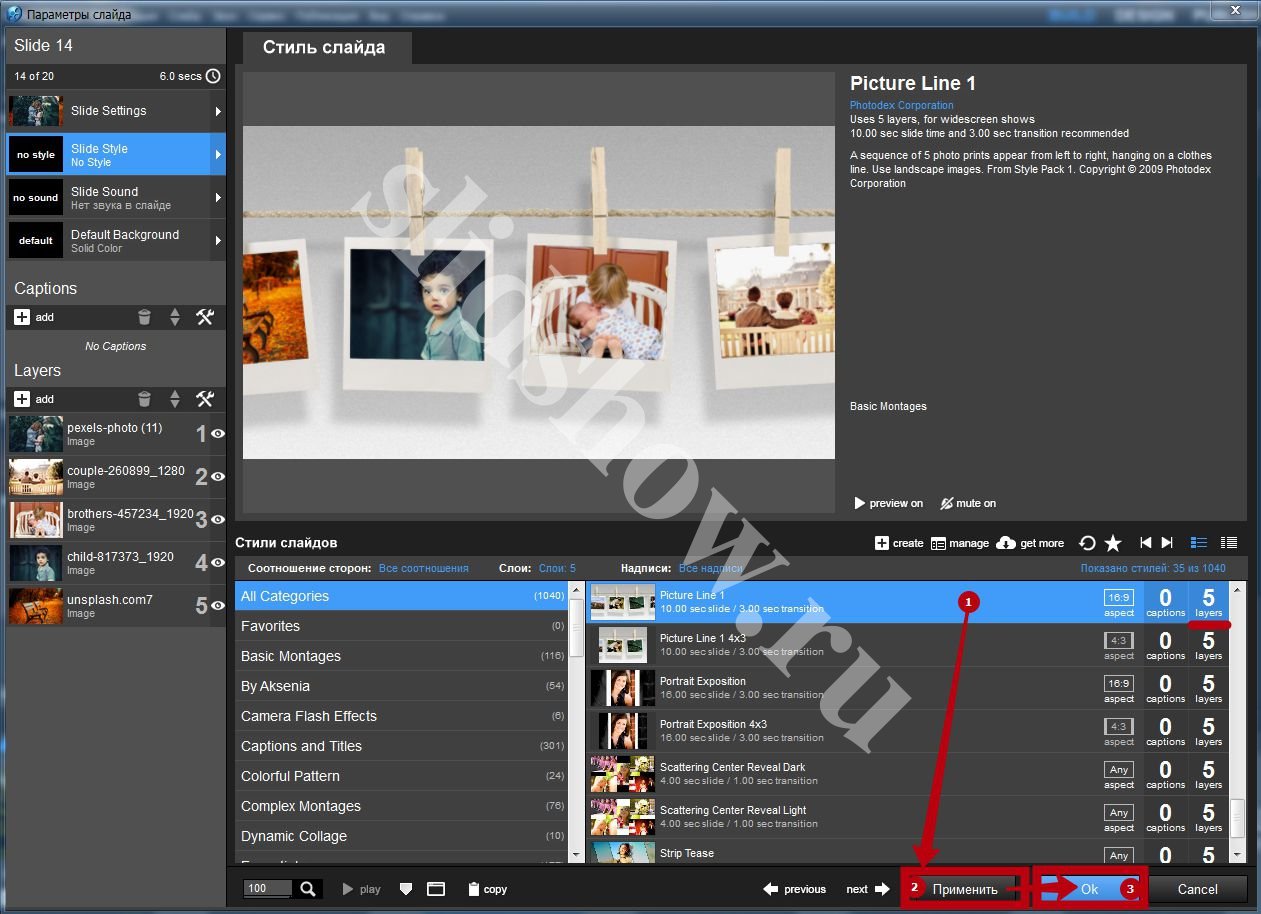The image size is (1261, 914).
Task: Select the Dynamic Collage category
Action: pyautogui.click(x=401, y=836)
